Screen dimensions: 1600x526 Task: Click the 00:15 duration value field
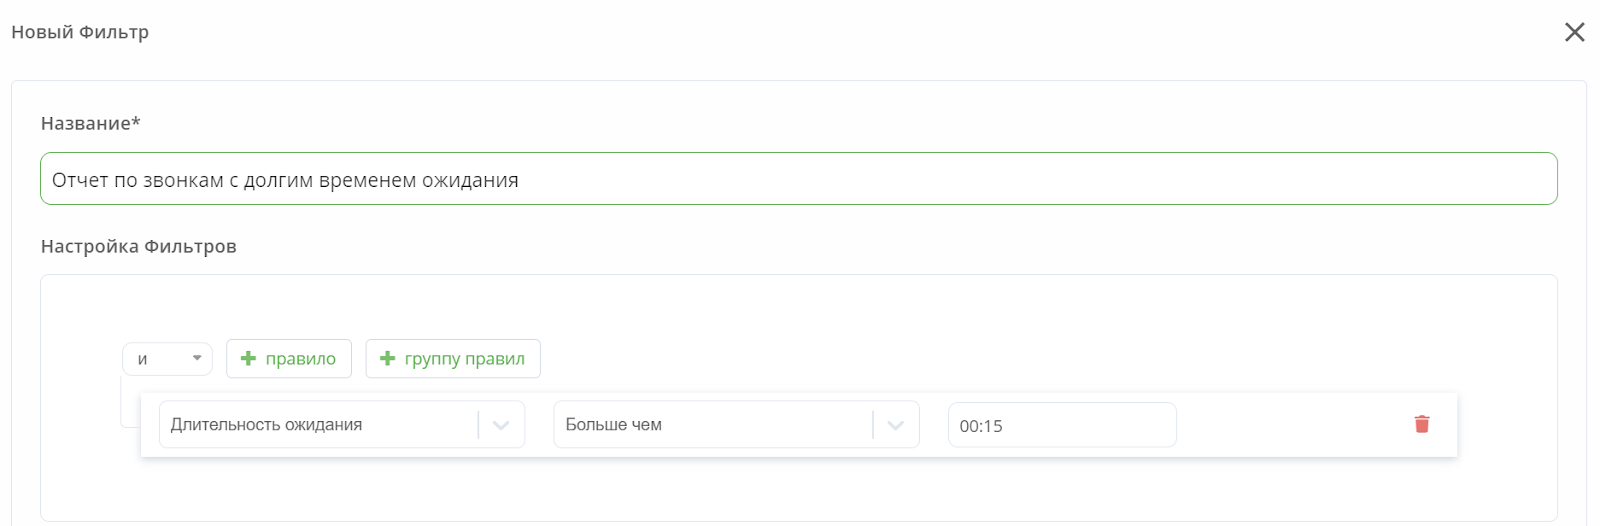(x=1062, y=425)
